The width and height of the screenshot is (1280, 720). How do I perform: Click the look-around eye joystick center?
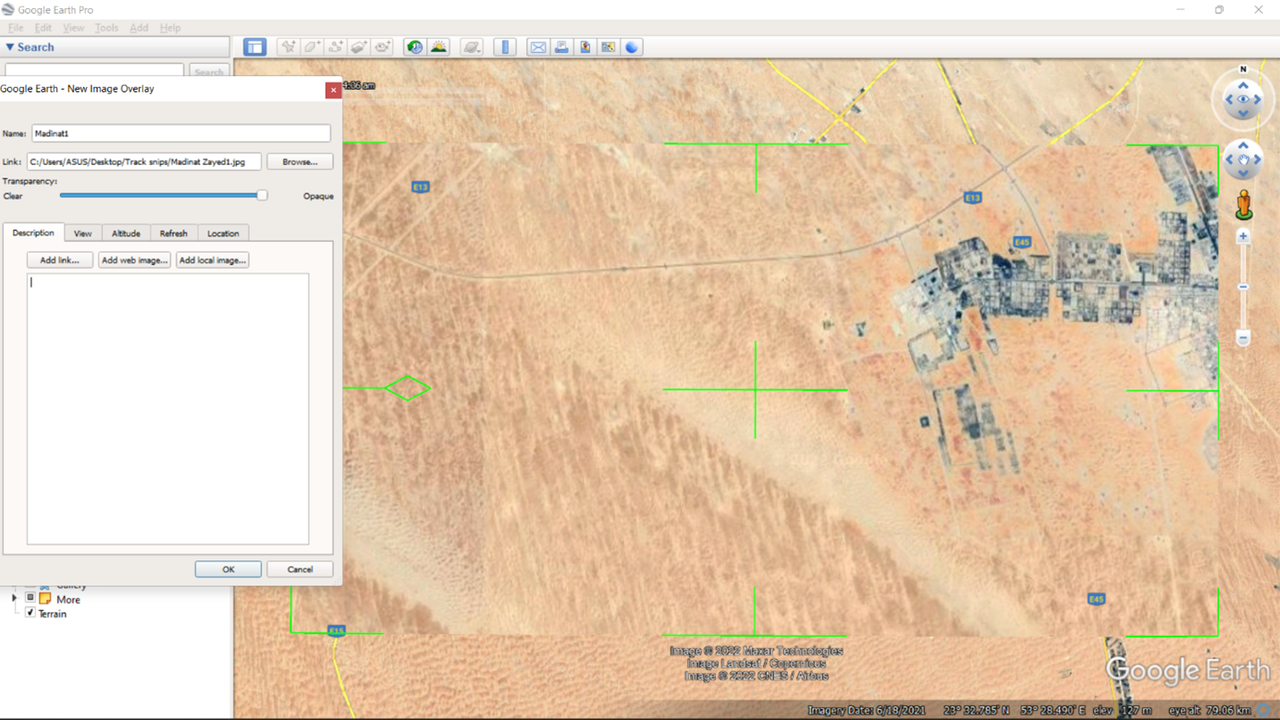click(x=1243, y=99)
